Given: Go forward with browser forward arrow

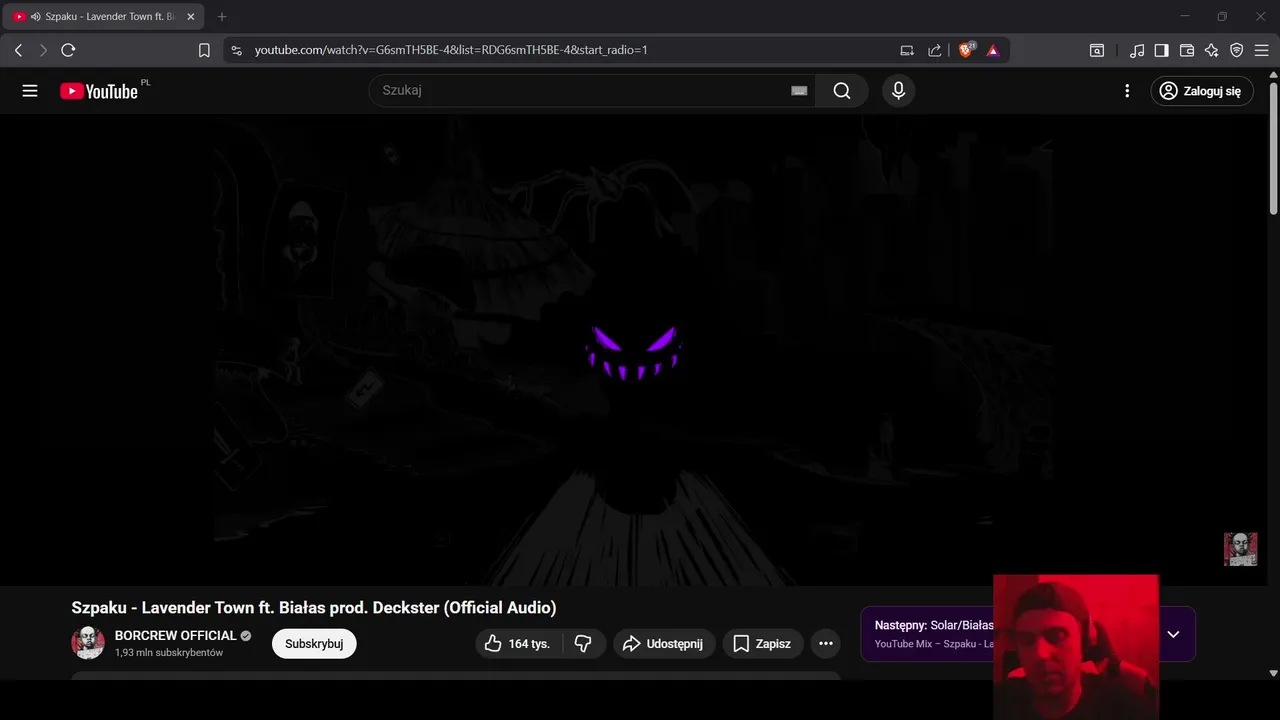Looking at the screenshot, I should 43,50.
